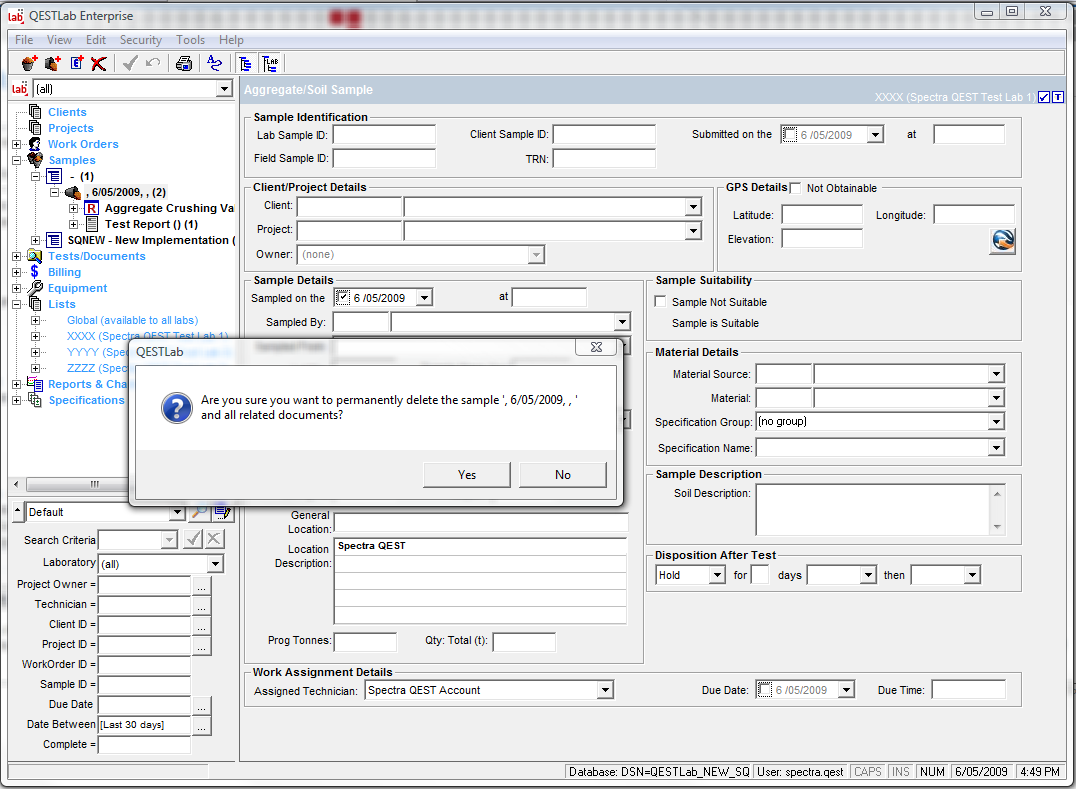This screenshot has width=1076, height=789.
Task: Click the spell check toolbar icon
Action: [x=215, y=64]
